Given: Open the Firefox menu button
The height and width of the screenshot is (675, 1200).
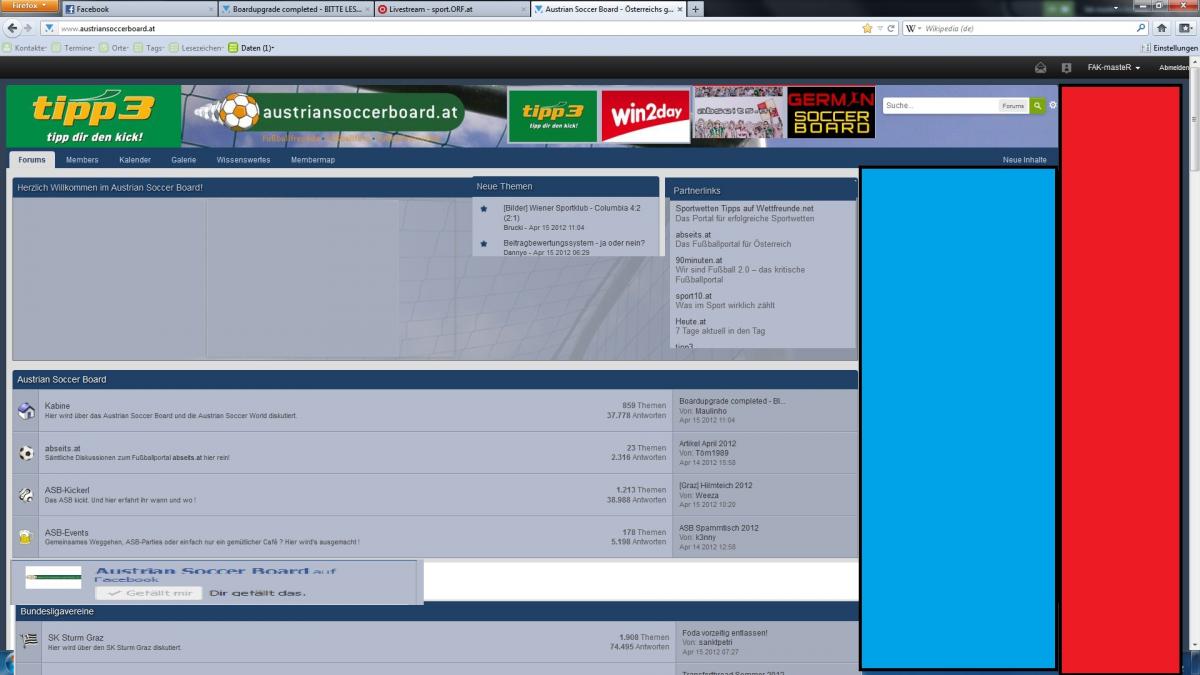Looking at the screenshot, I should tap(30, 6).
